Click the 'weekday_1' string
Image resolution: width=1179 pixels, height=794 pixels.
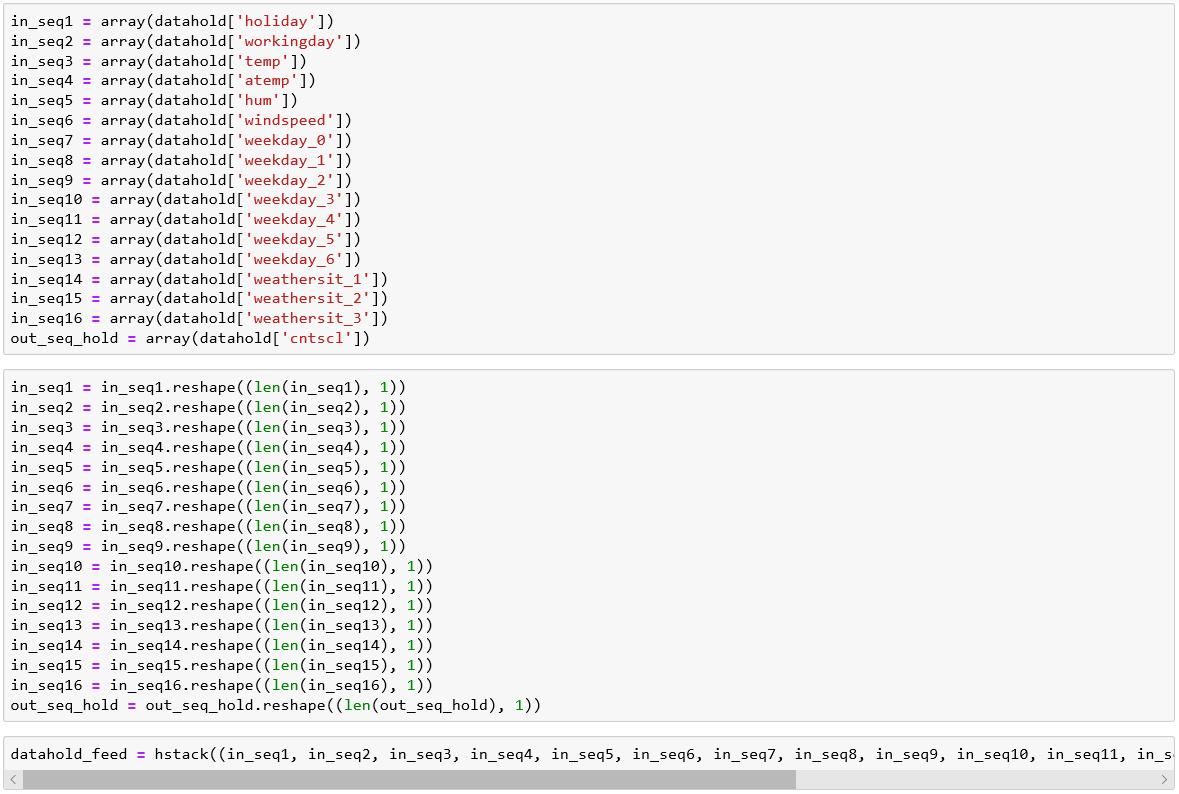286,160
